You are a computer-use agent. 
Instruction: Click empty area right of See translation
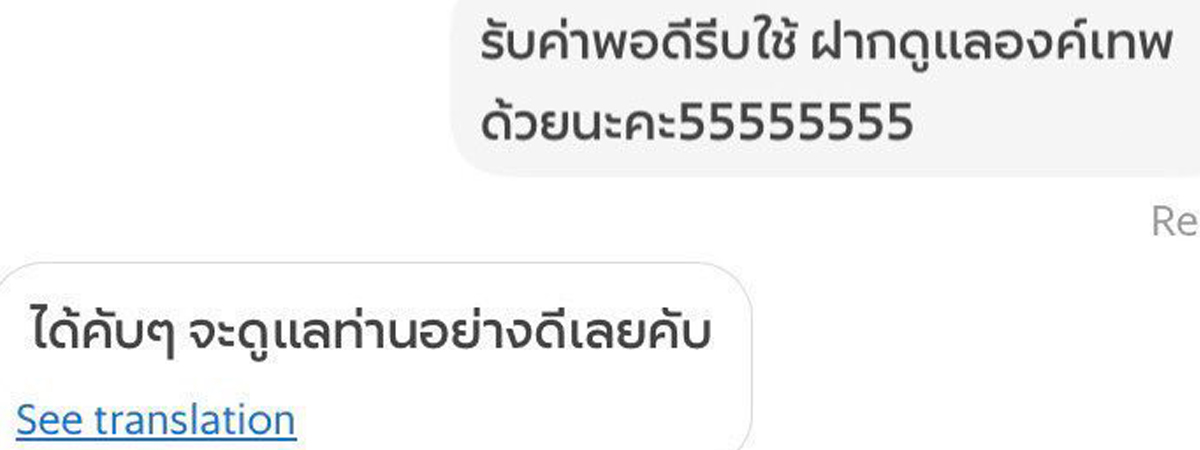(x=520, y=420)
